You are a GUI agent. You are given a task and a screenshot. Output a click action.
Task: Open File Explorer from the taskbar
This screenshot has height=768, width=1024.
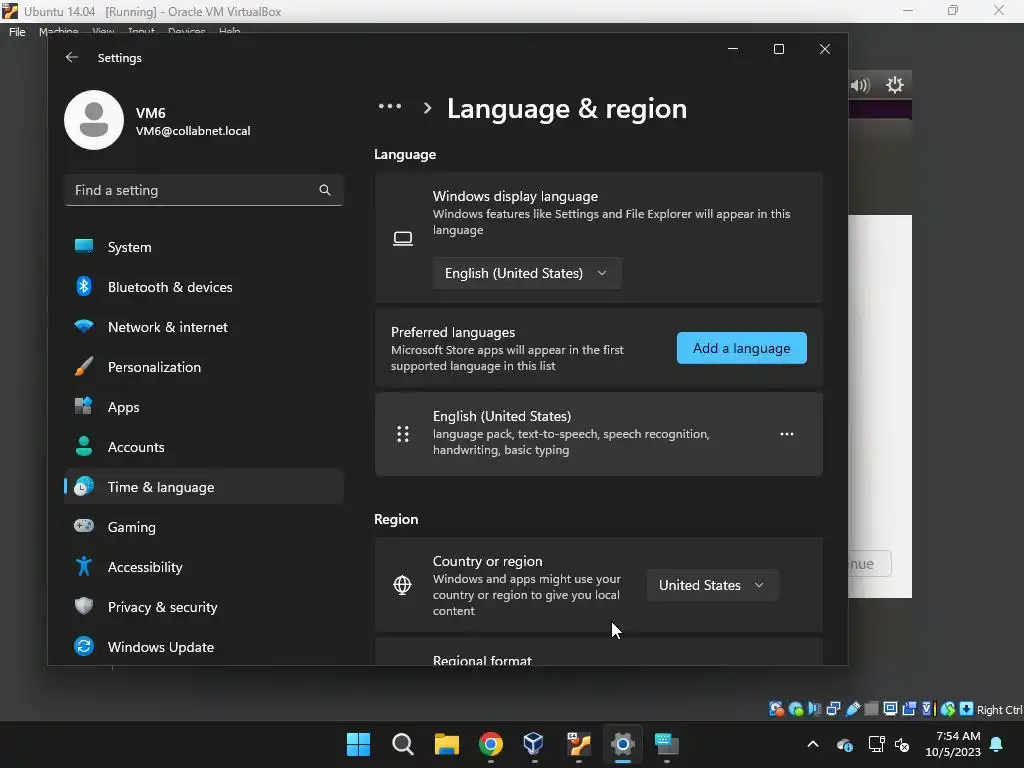point(447,744)
